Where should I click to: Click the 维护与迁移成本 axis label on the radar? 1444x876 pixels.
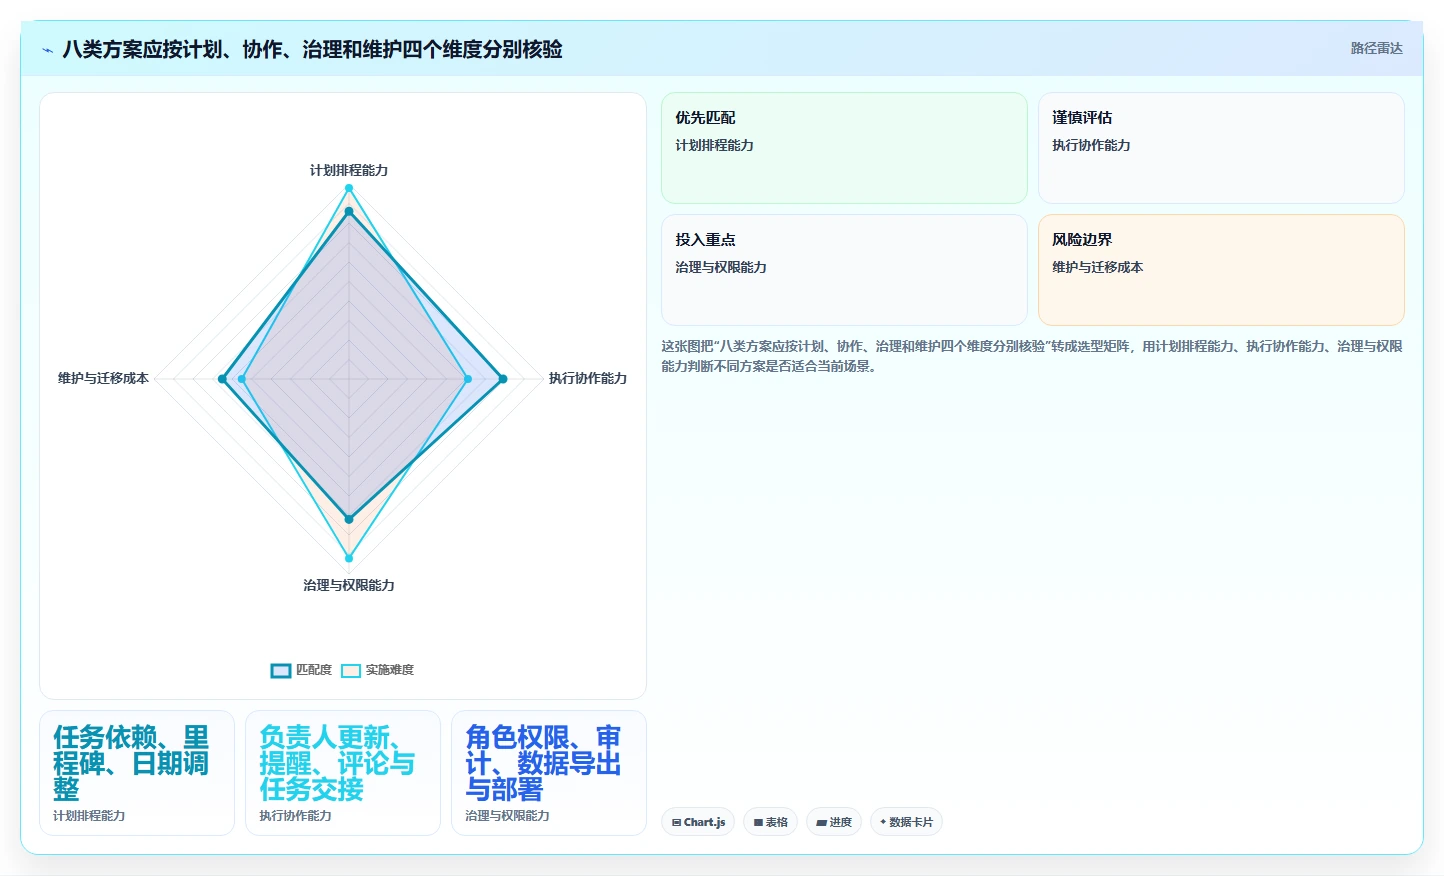click(103, 378)
